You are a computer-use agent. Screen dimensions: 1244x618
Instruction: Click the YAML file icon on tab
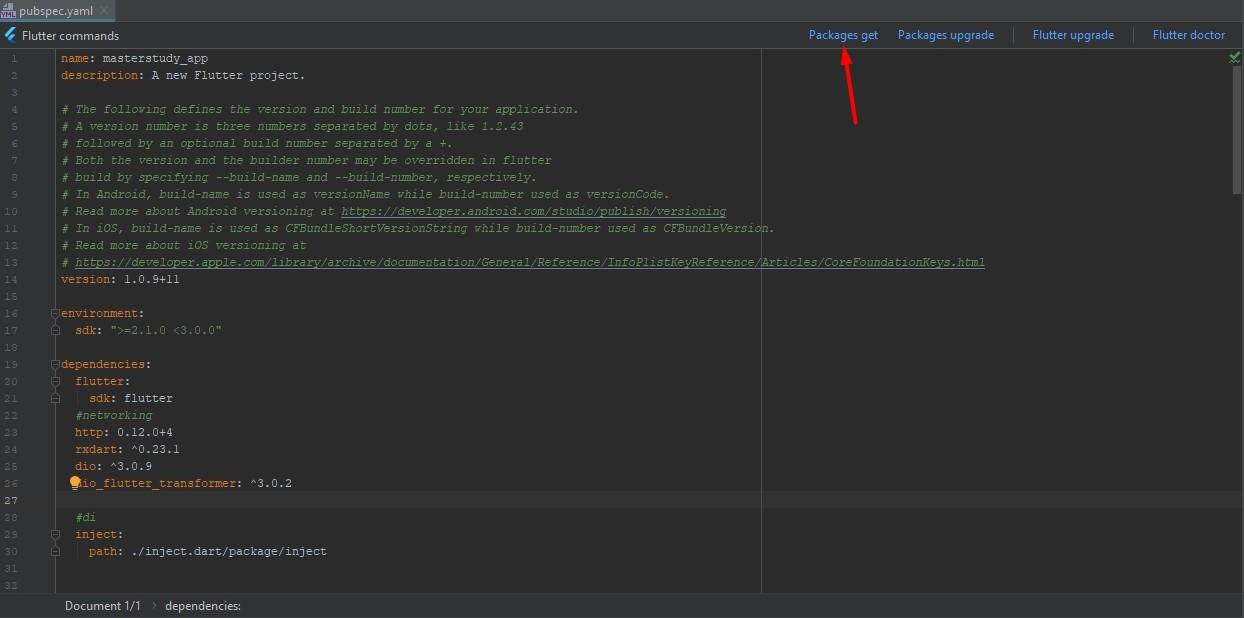click(x=8, y=10)
